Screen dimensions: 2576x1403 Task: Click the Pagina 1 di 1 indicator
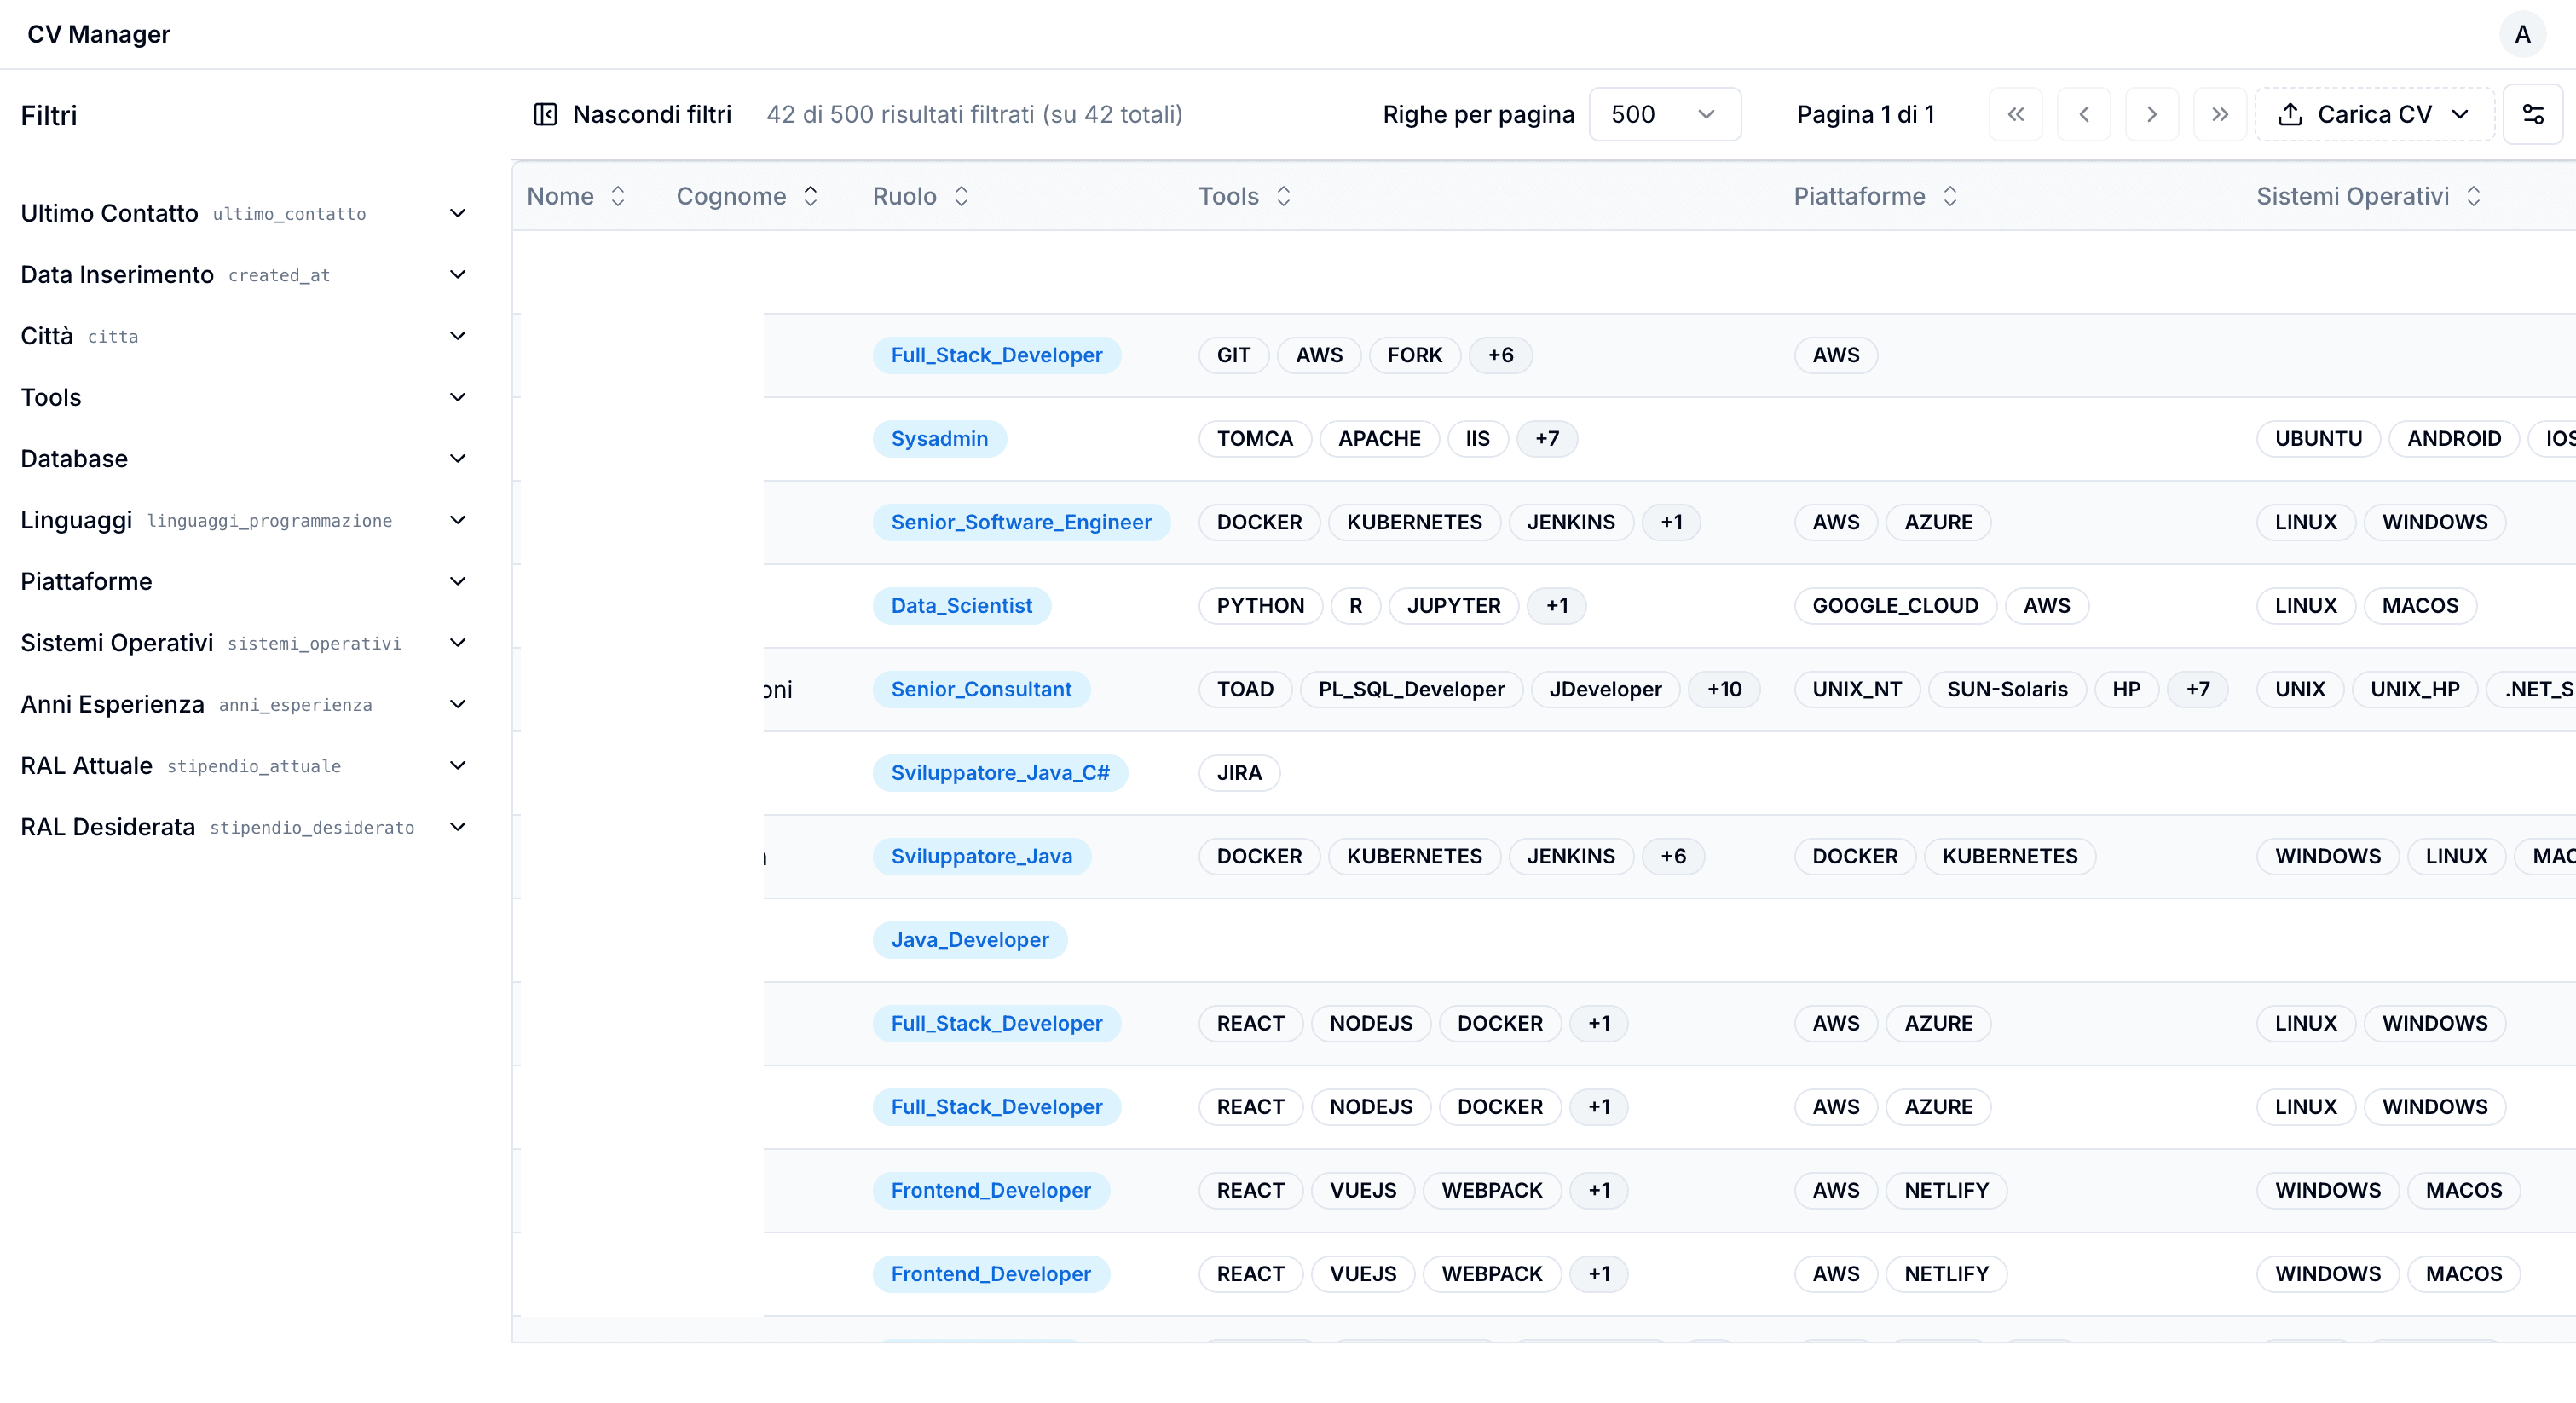pyautogui.click(x=1865, y=114)
